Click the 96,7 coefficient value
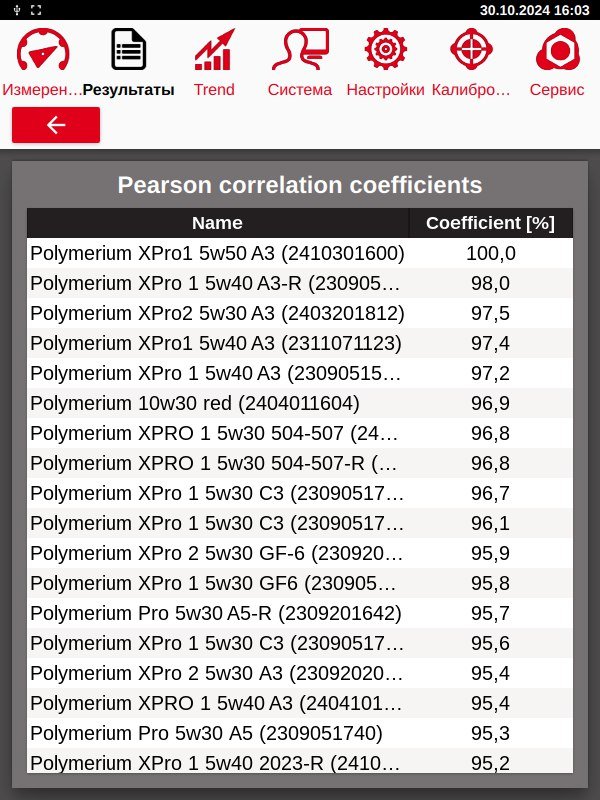Viewport: 600px width, 800px height. point(491,493)
